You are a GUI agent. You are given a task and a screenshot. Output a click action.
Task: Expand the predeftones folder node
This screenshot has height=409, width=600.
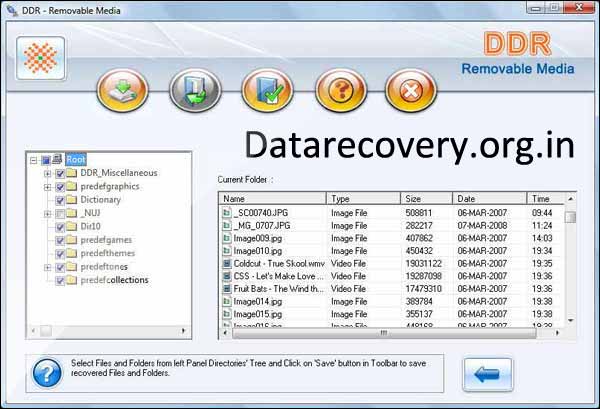[47, 267]
